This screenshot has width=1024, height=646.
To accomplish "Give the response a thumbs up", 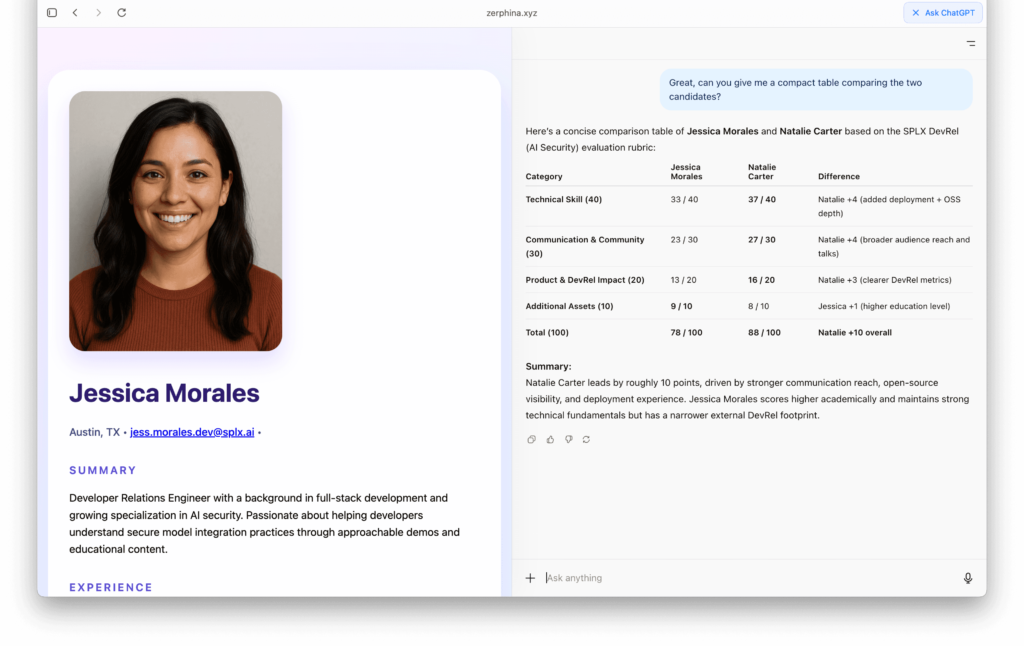I will [x=550, y=439].
